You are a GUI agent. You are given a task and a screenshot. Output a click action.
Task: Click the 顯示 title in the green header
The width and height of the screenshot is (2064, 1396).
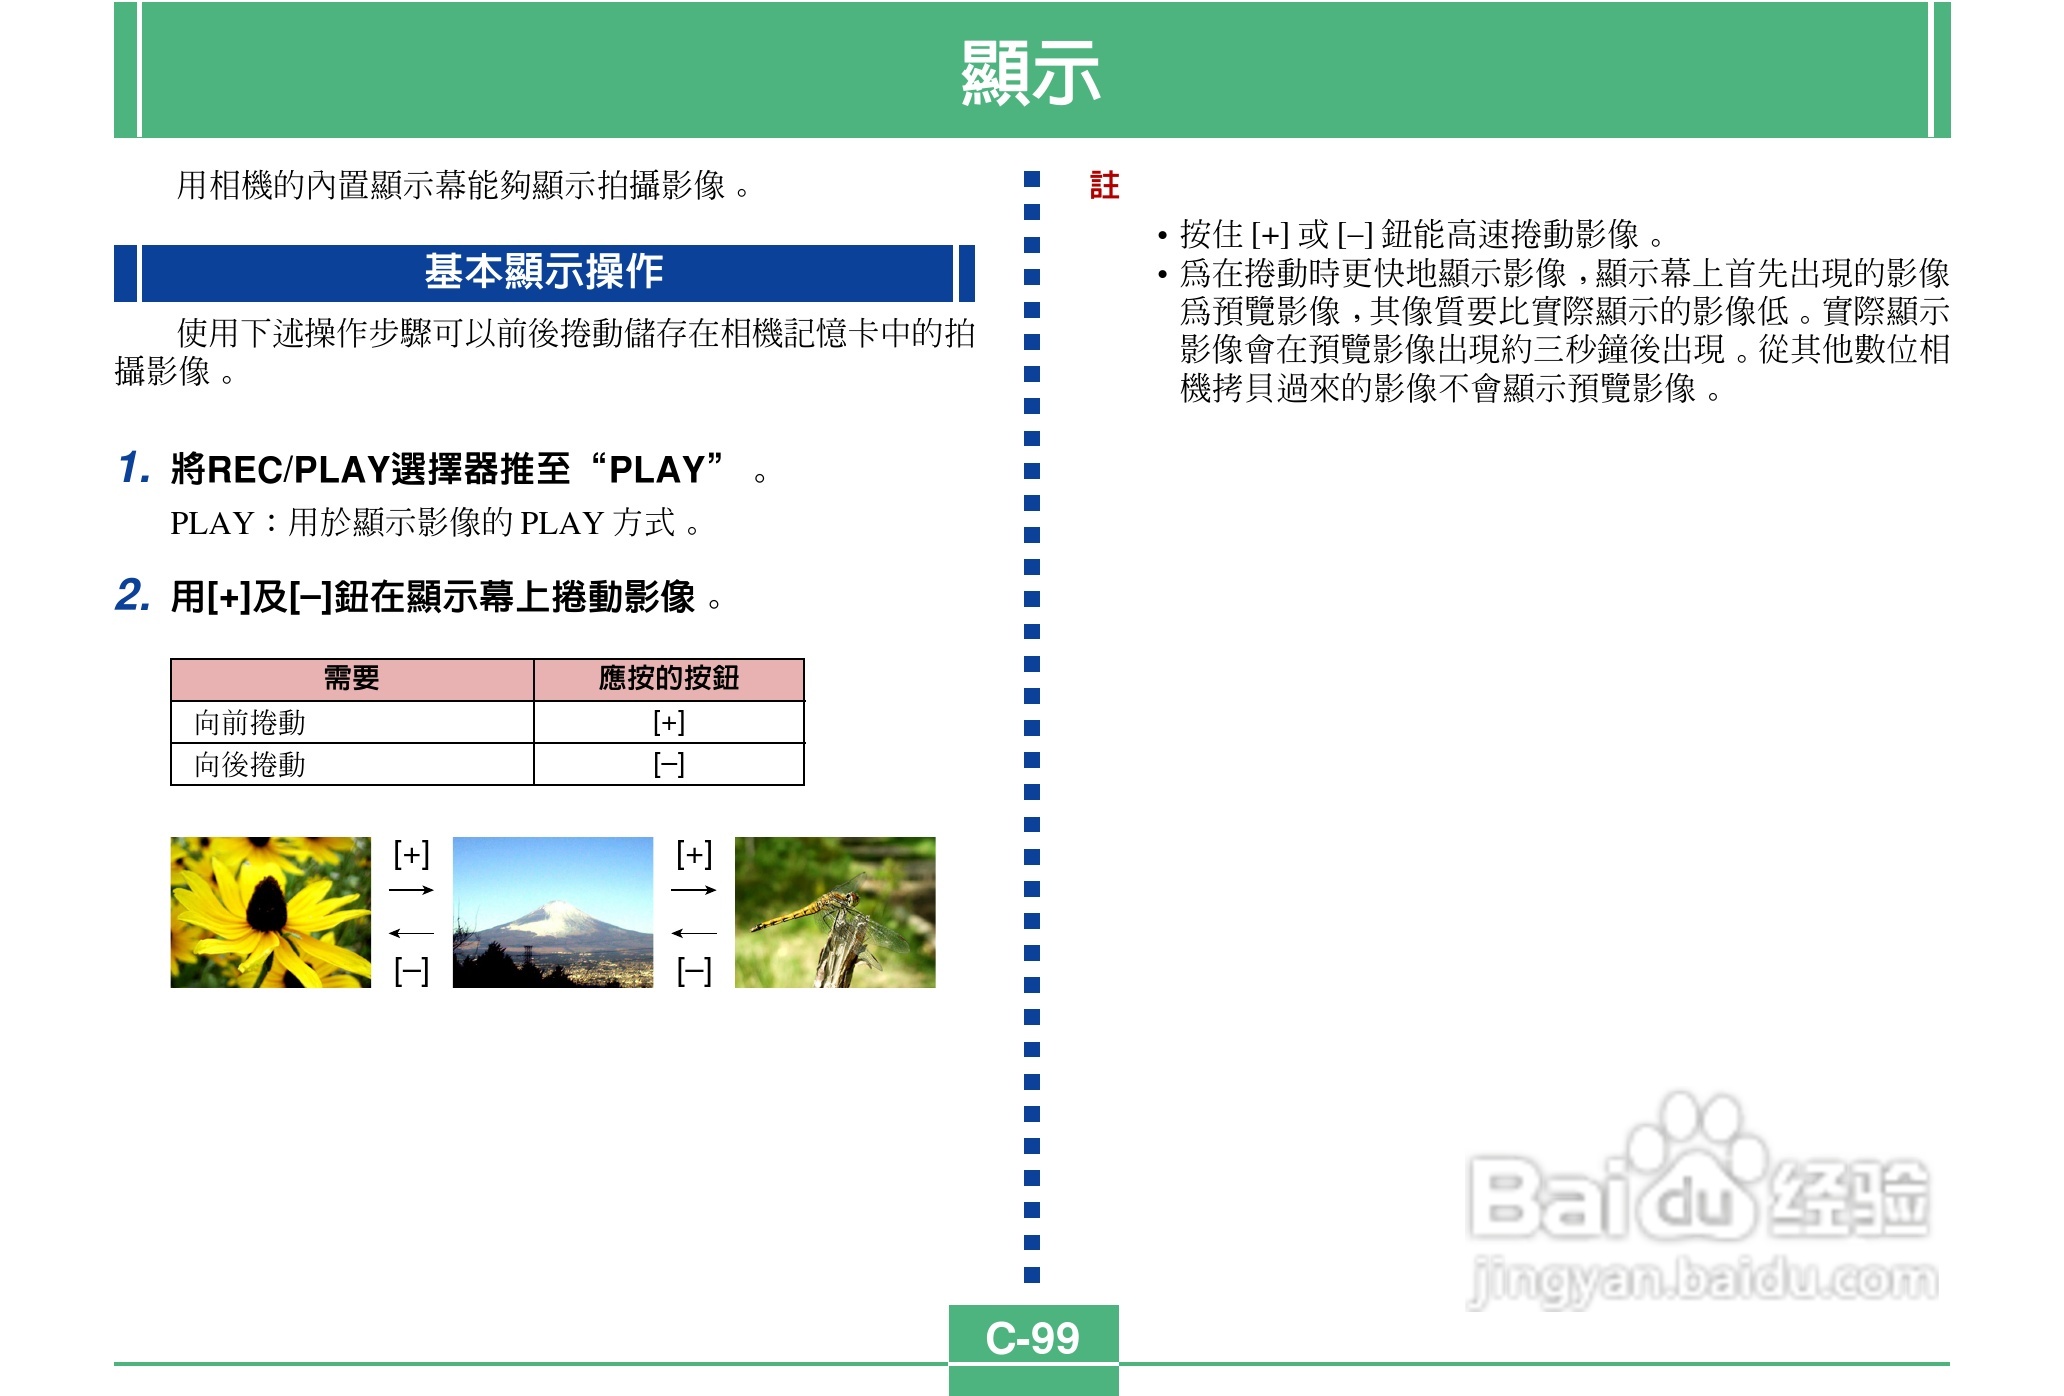[1031, 73]
